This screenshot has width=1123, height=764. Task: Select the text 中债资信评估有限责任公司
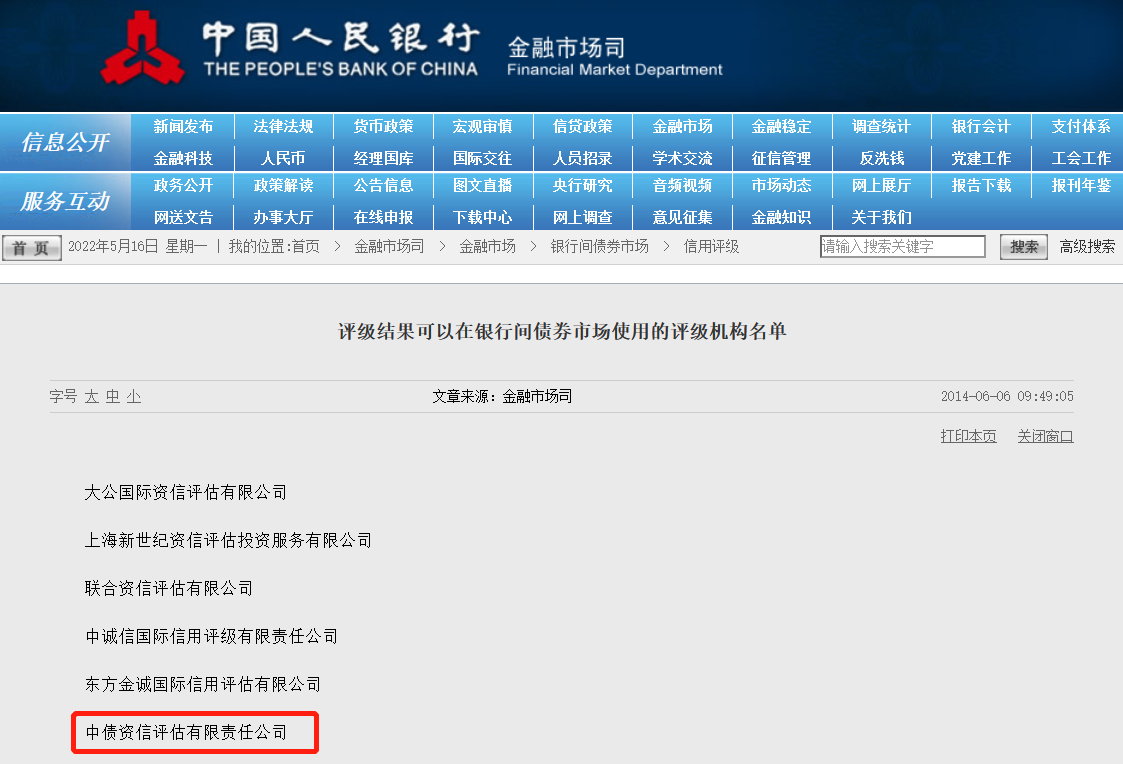pyautogui.click(x=185, y=732)
